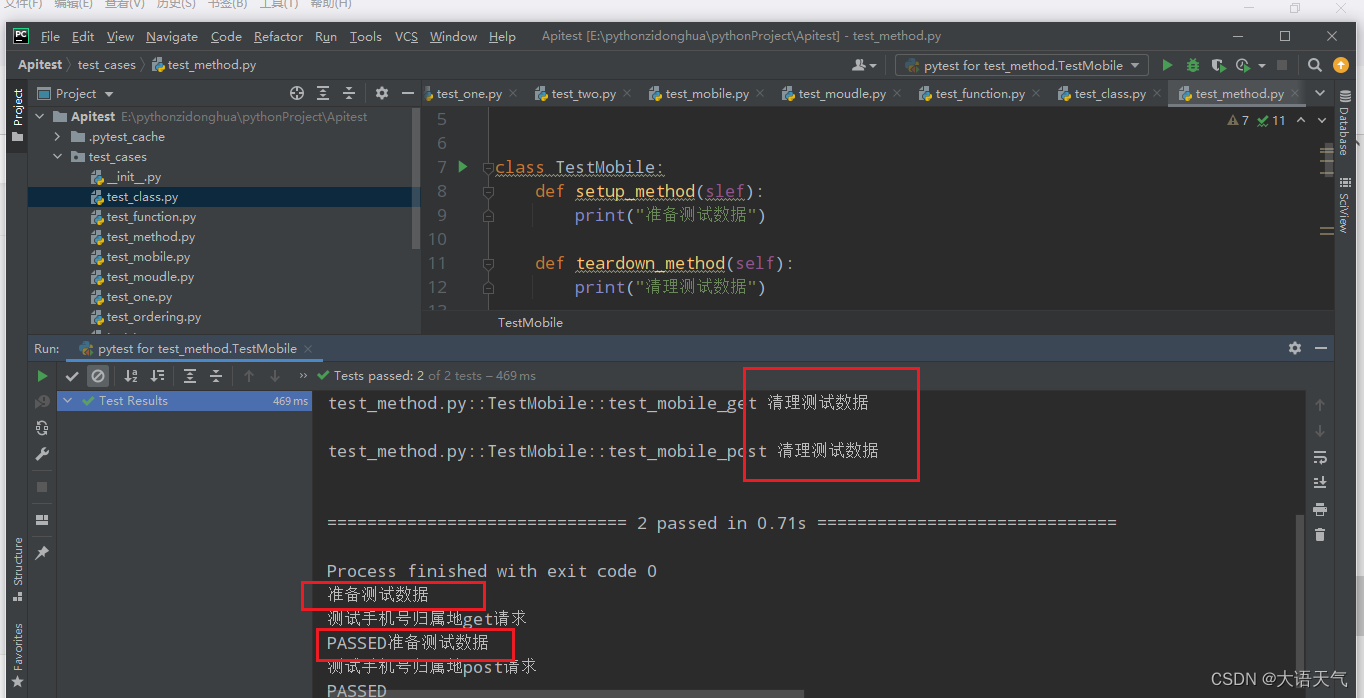Run the pytest configuration
Viewport: 1364px width, 698px height.
[x=1167, y=64]
